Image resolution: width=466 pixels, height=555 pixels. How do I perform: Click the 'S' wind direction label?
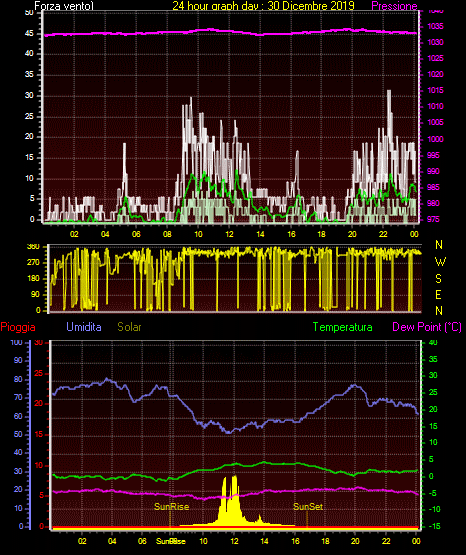pos(438,279)
